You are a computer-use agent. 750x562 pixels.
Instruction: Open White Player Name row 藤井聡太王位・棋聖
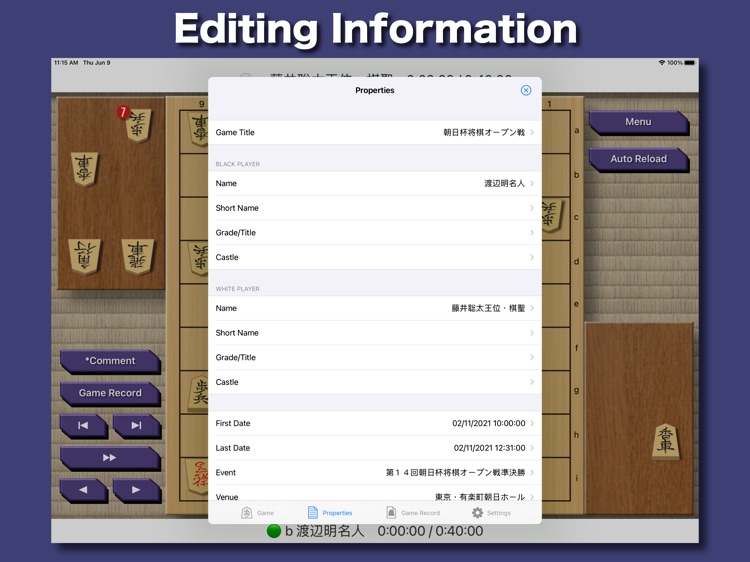point(375,309)
